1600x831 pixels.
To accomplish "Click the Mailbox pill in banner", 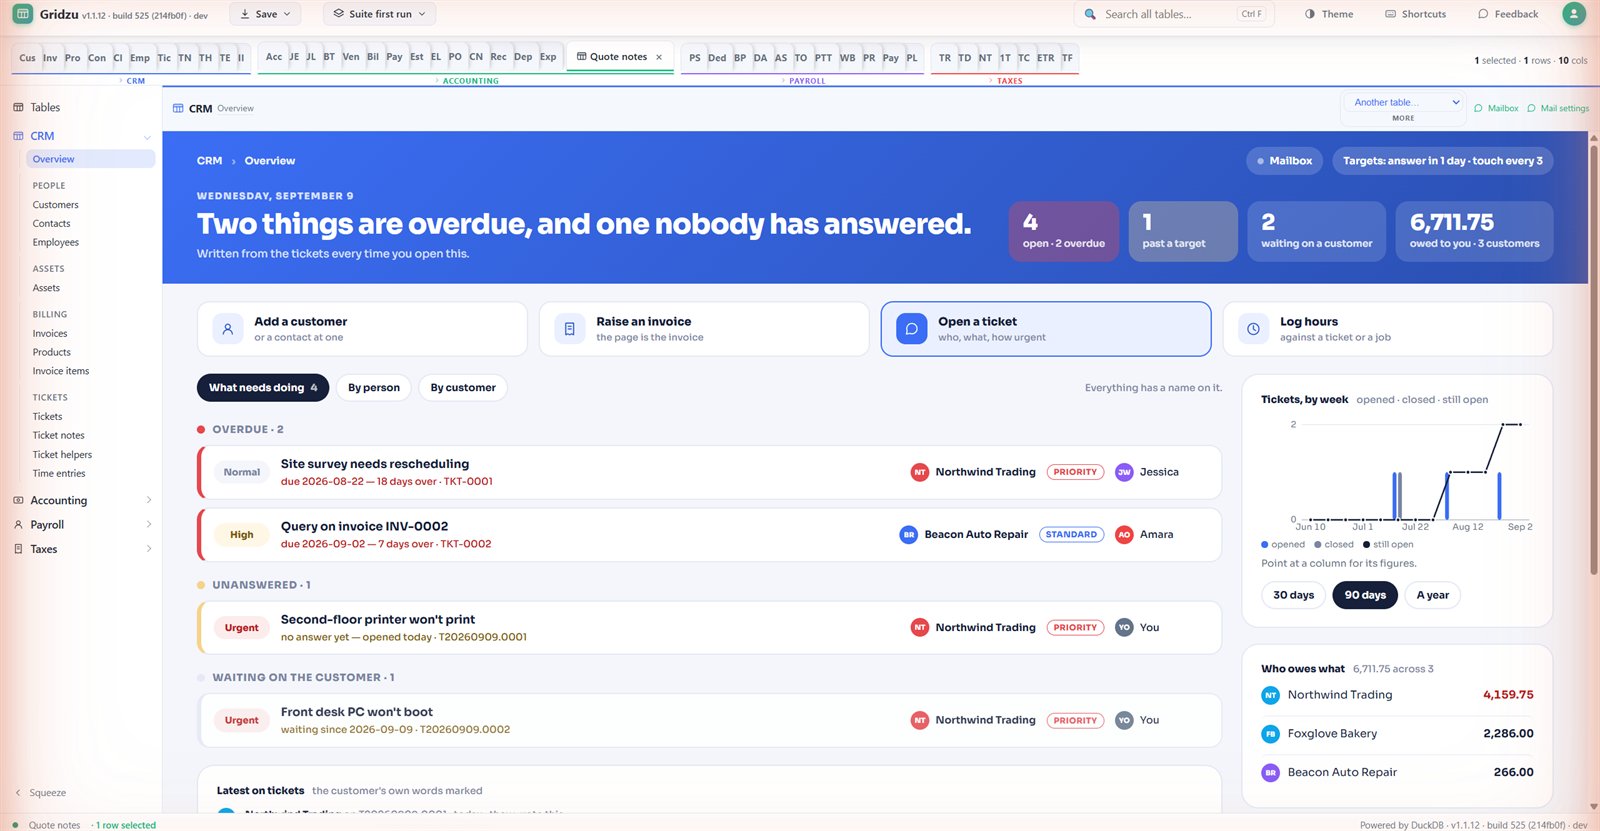I will (x=1285, y=161).
